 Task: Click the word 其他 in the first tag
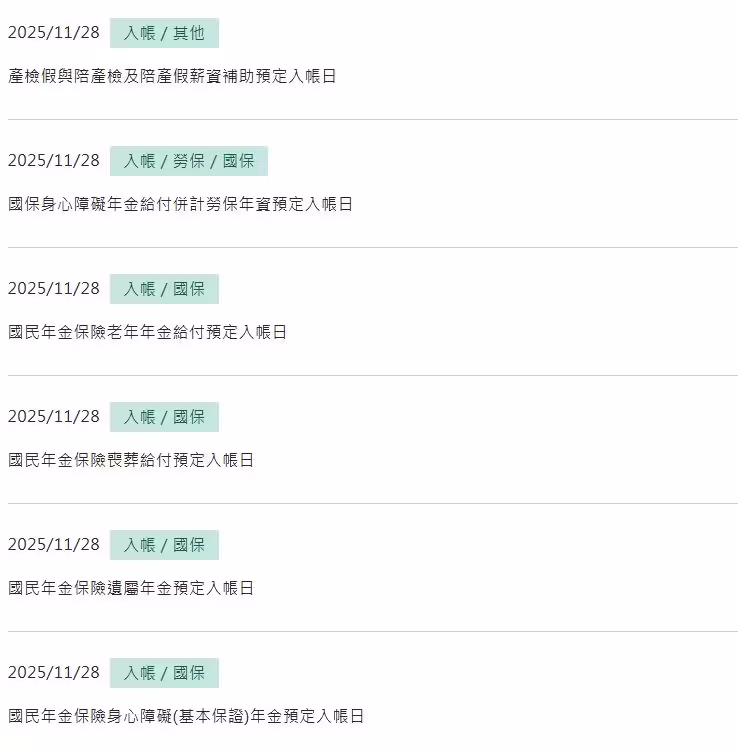tap(188, 33)
